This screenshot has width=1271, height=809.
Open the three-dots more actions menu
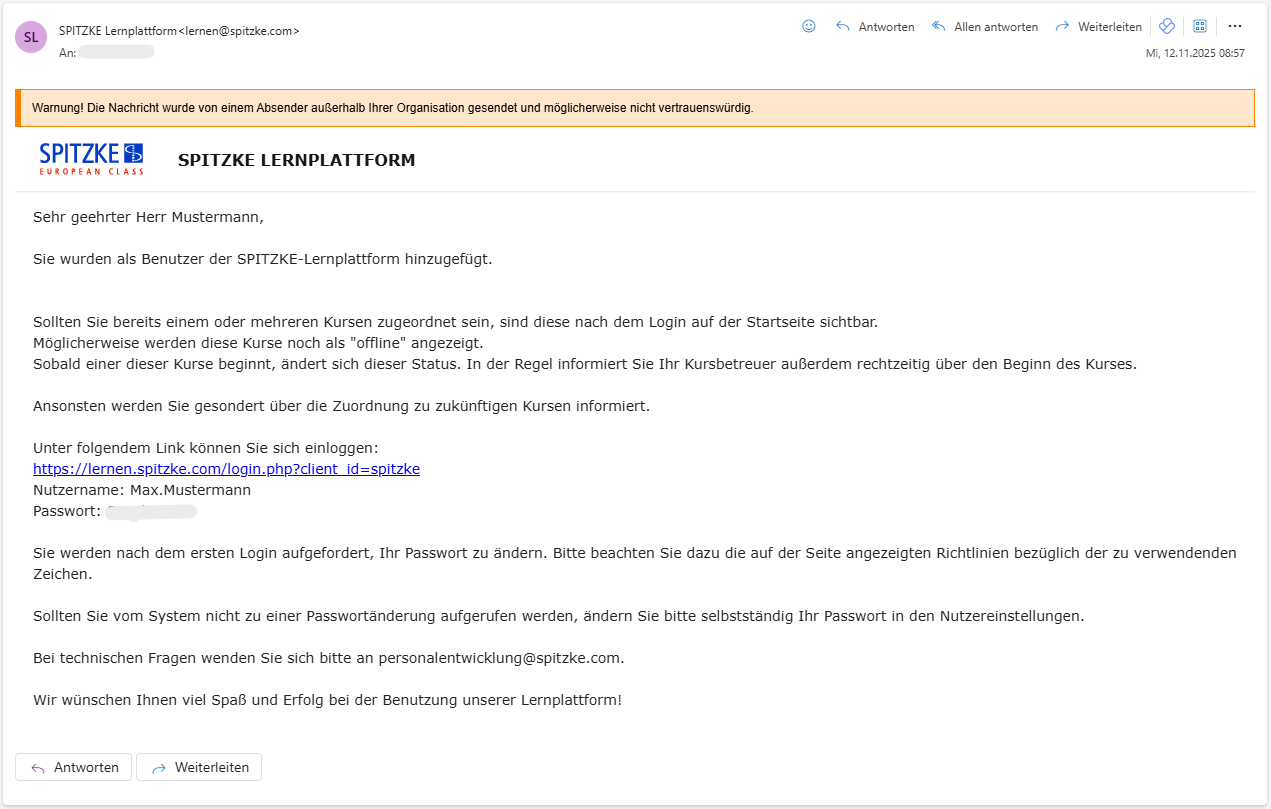point(1235,27)
